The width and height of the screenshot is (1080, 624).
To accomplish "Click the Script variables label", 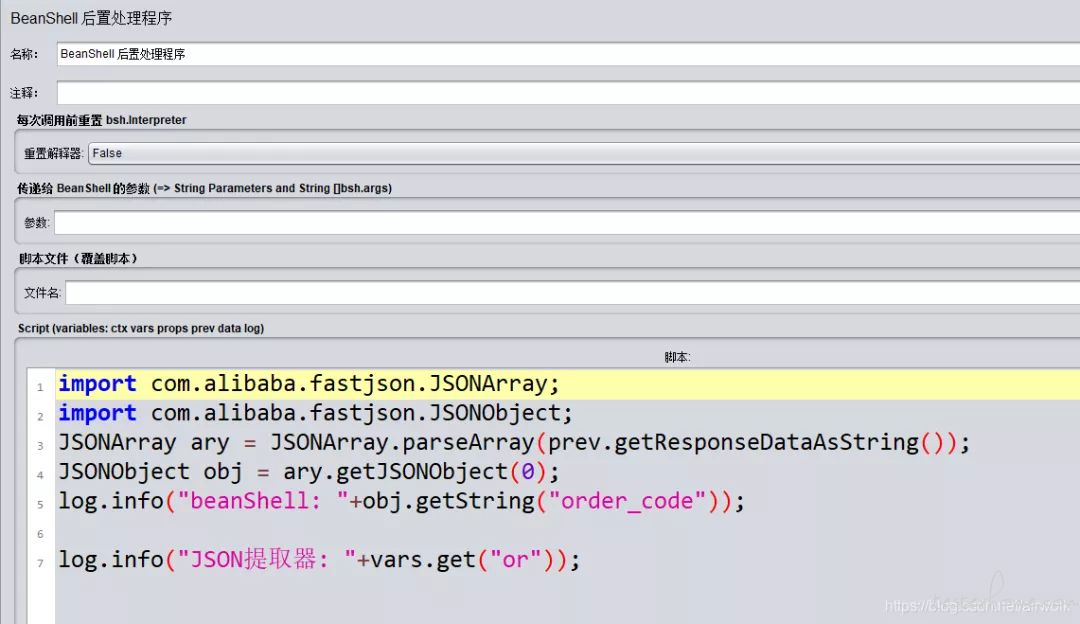I will pyautogui.click(x=141, y=329).
